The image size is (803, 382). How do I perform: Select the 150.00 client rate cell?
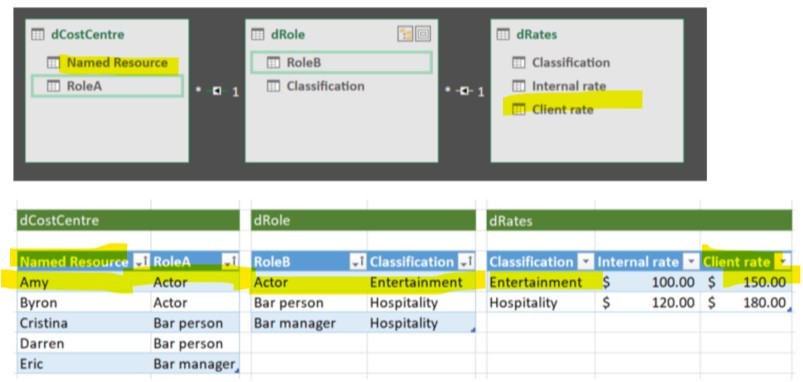pos(746,282)
